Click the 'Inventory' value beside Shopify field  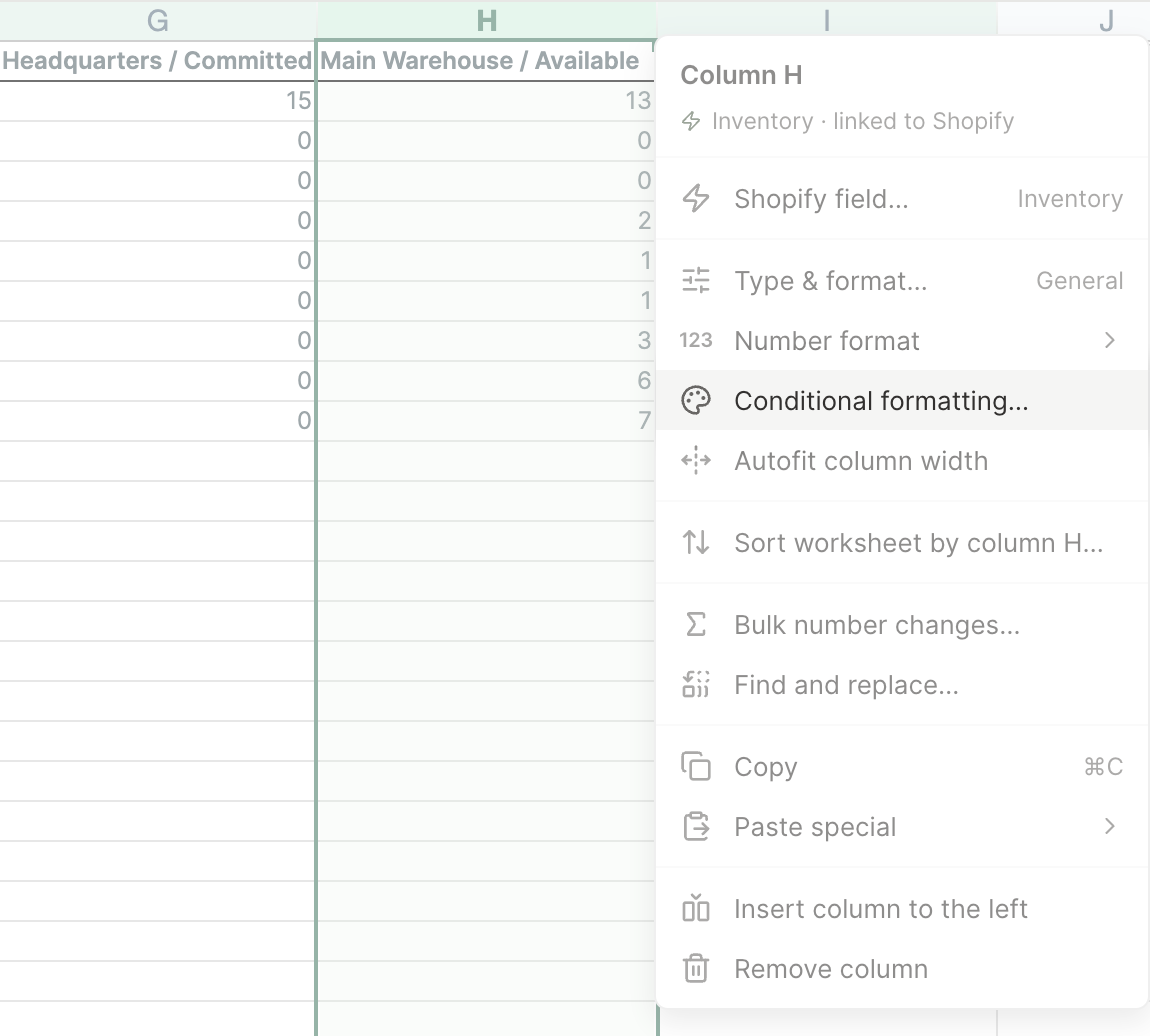(x=1070, y=199)
